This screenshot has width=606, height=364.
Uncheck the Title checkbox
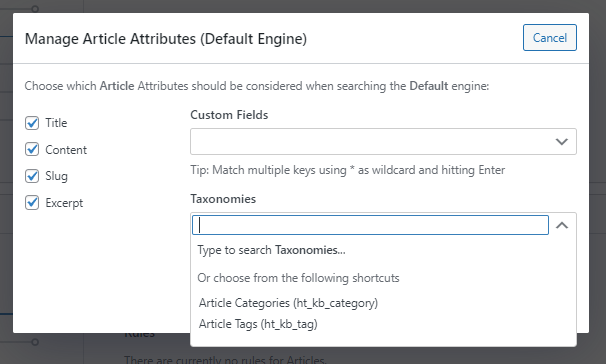tap(32, 123)
